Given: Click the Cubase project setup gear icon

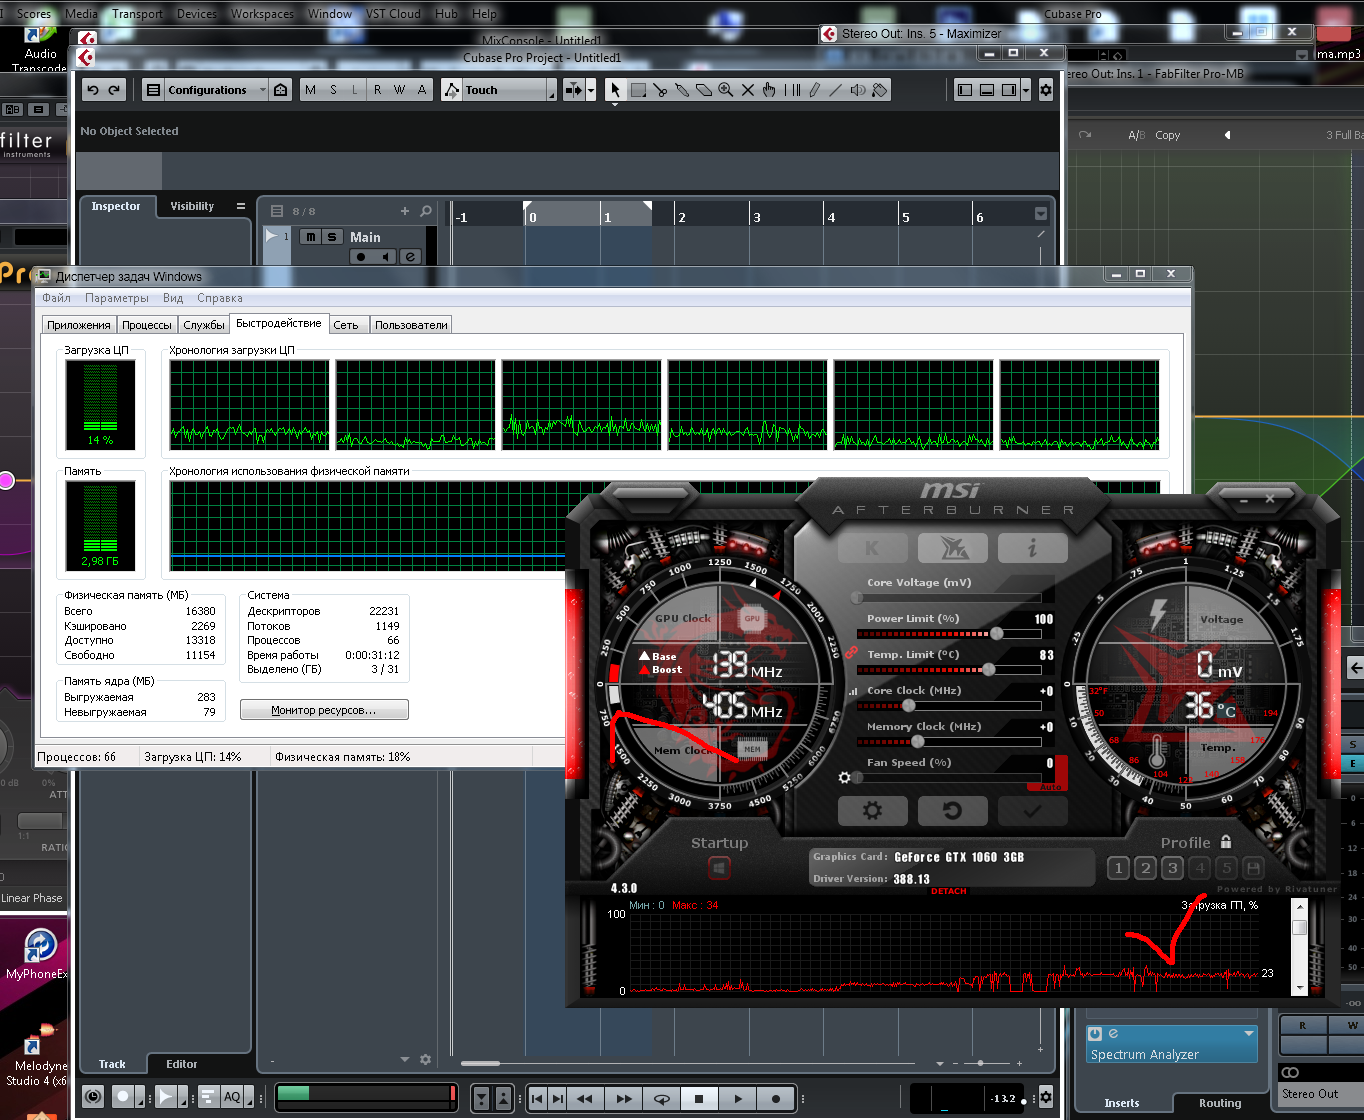Looking at the screenshot, I should (x=1046, y=90).
